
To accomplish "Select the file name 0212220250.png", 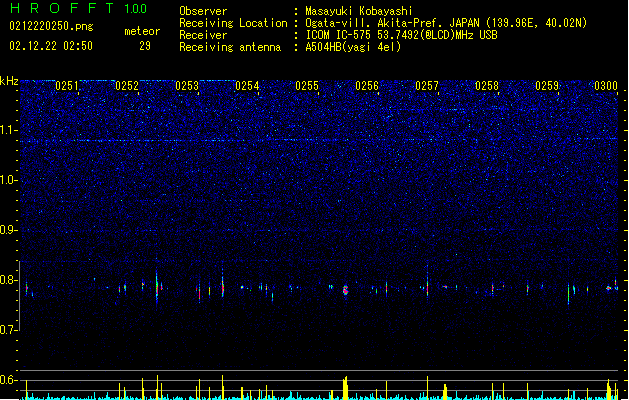I will pyautogui.click(x=51, y=26).
